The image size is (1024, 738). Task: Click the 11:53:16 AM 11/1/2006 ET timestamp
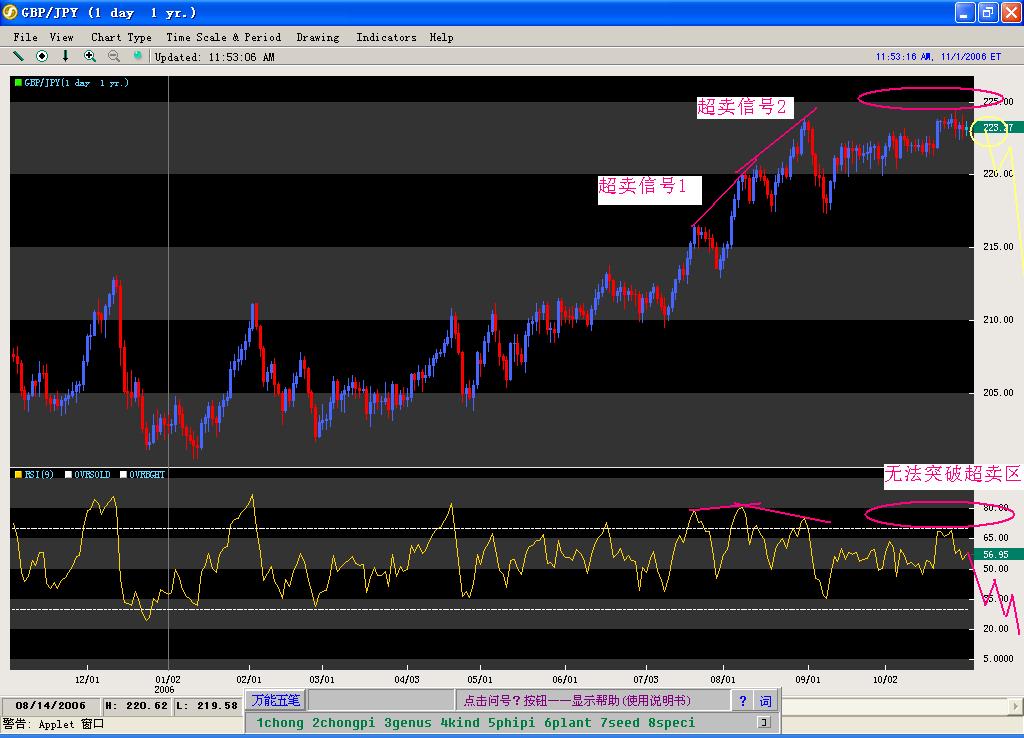coord(938,57)
